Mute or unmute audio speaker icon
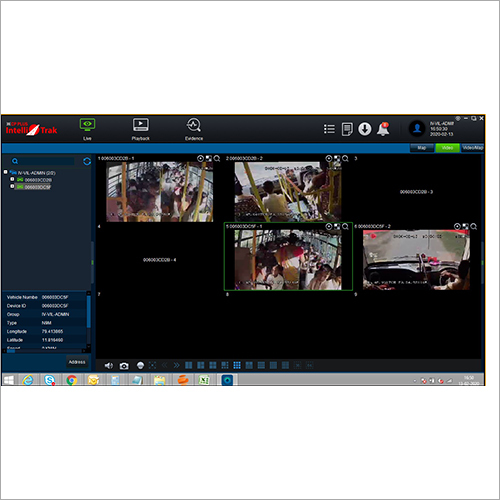 click(109, 366)
